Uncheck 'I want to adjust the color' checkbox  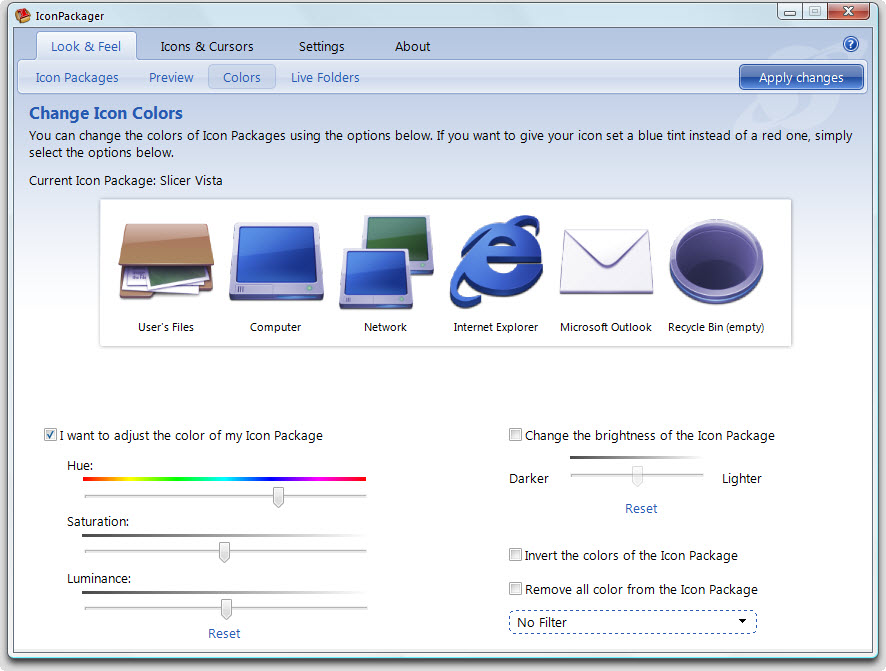(x=50, y=435)
